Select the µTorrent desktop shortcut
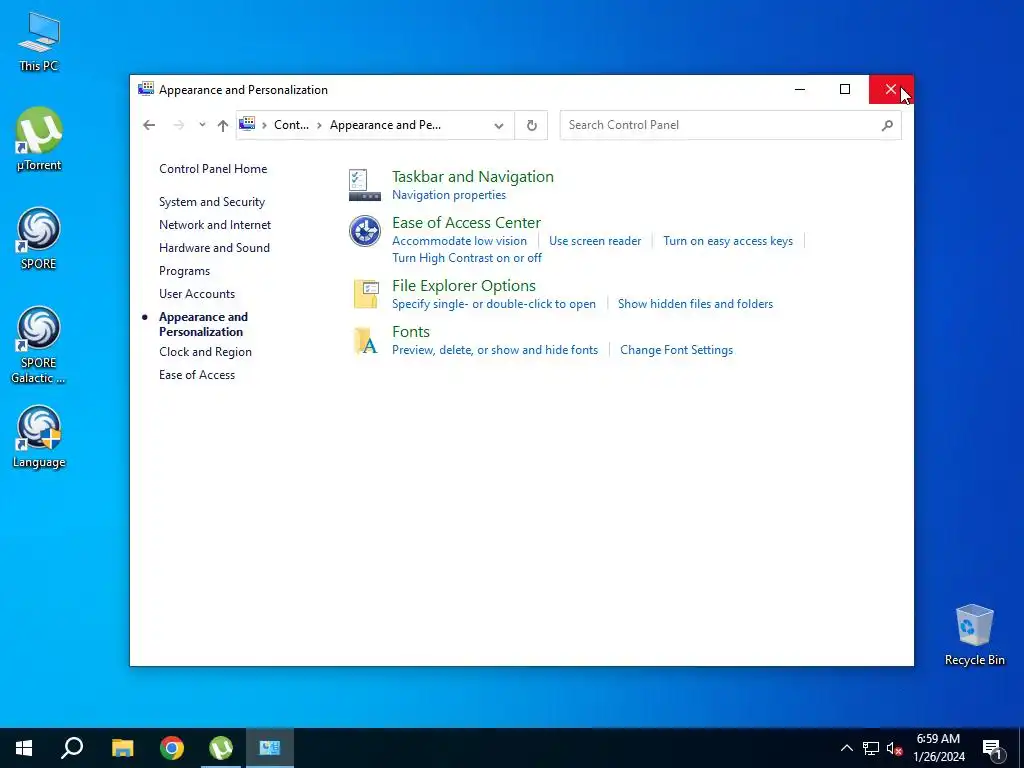The image size is (1024, 768). [39, 139]
